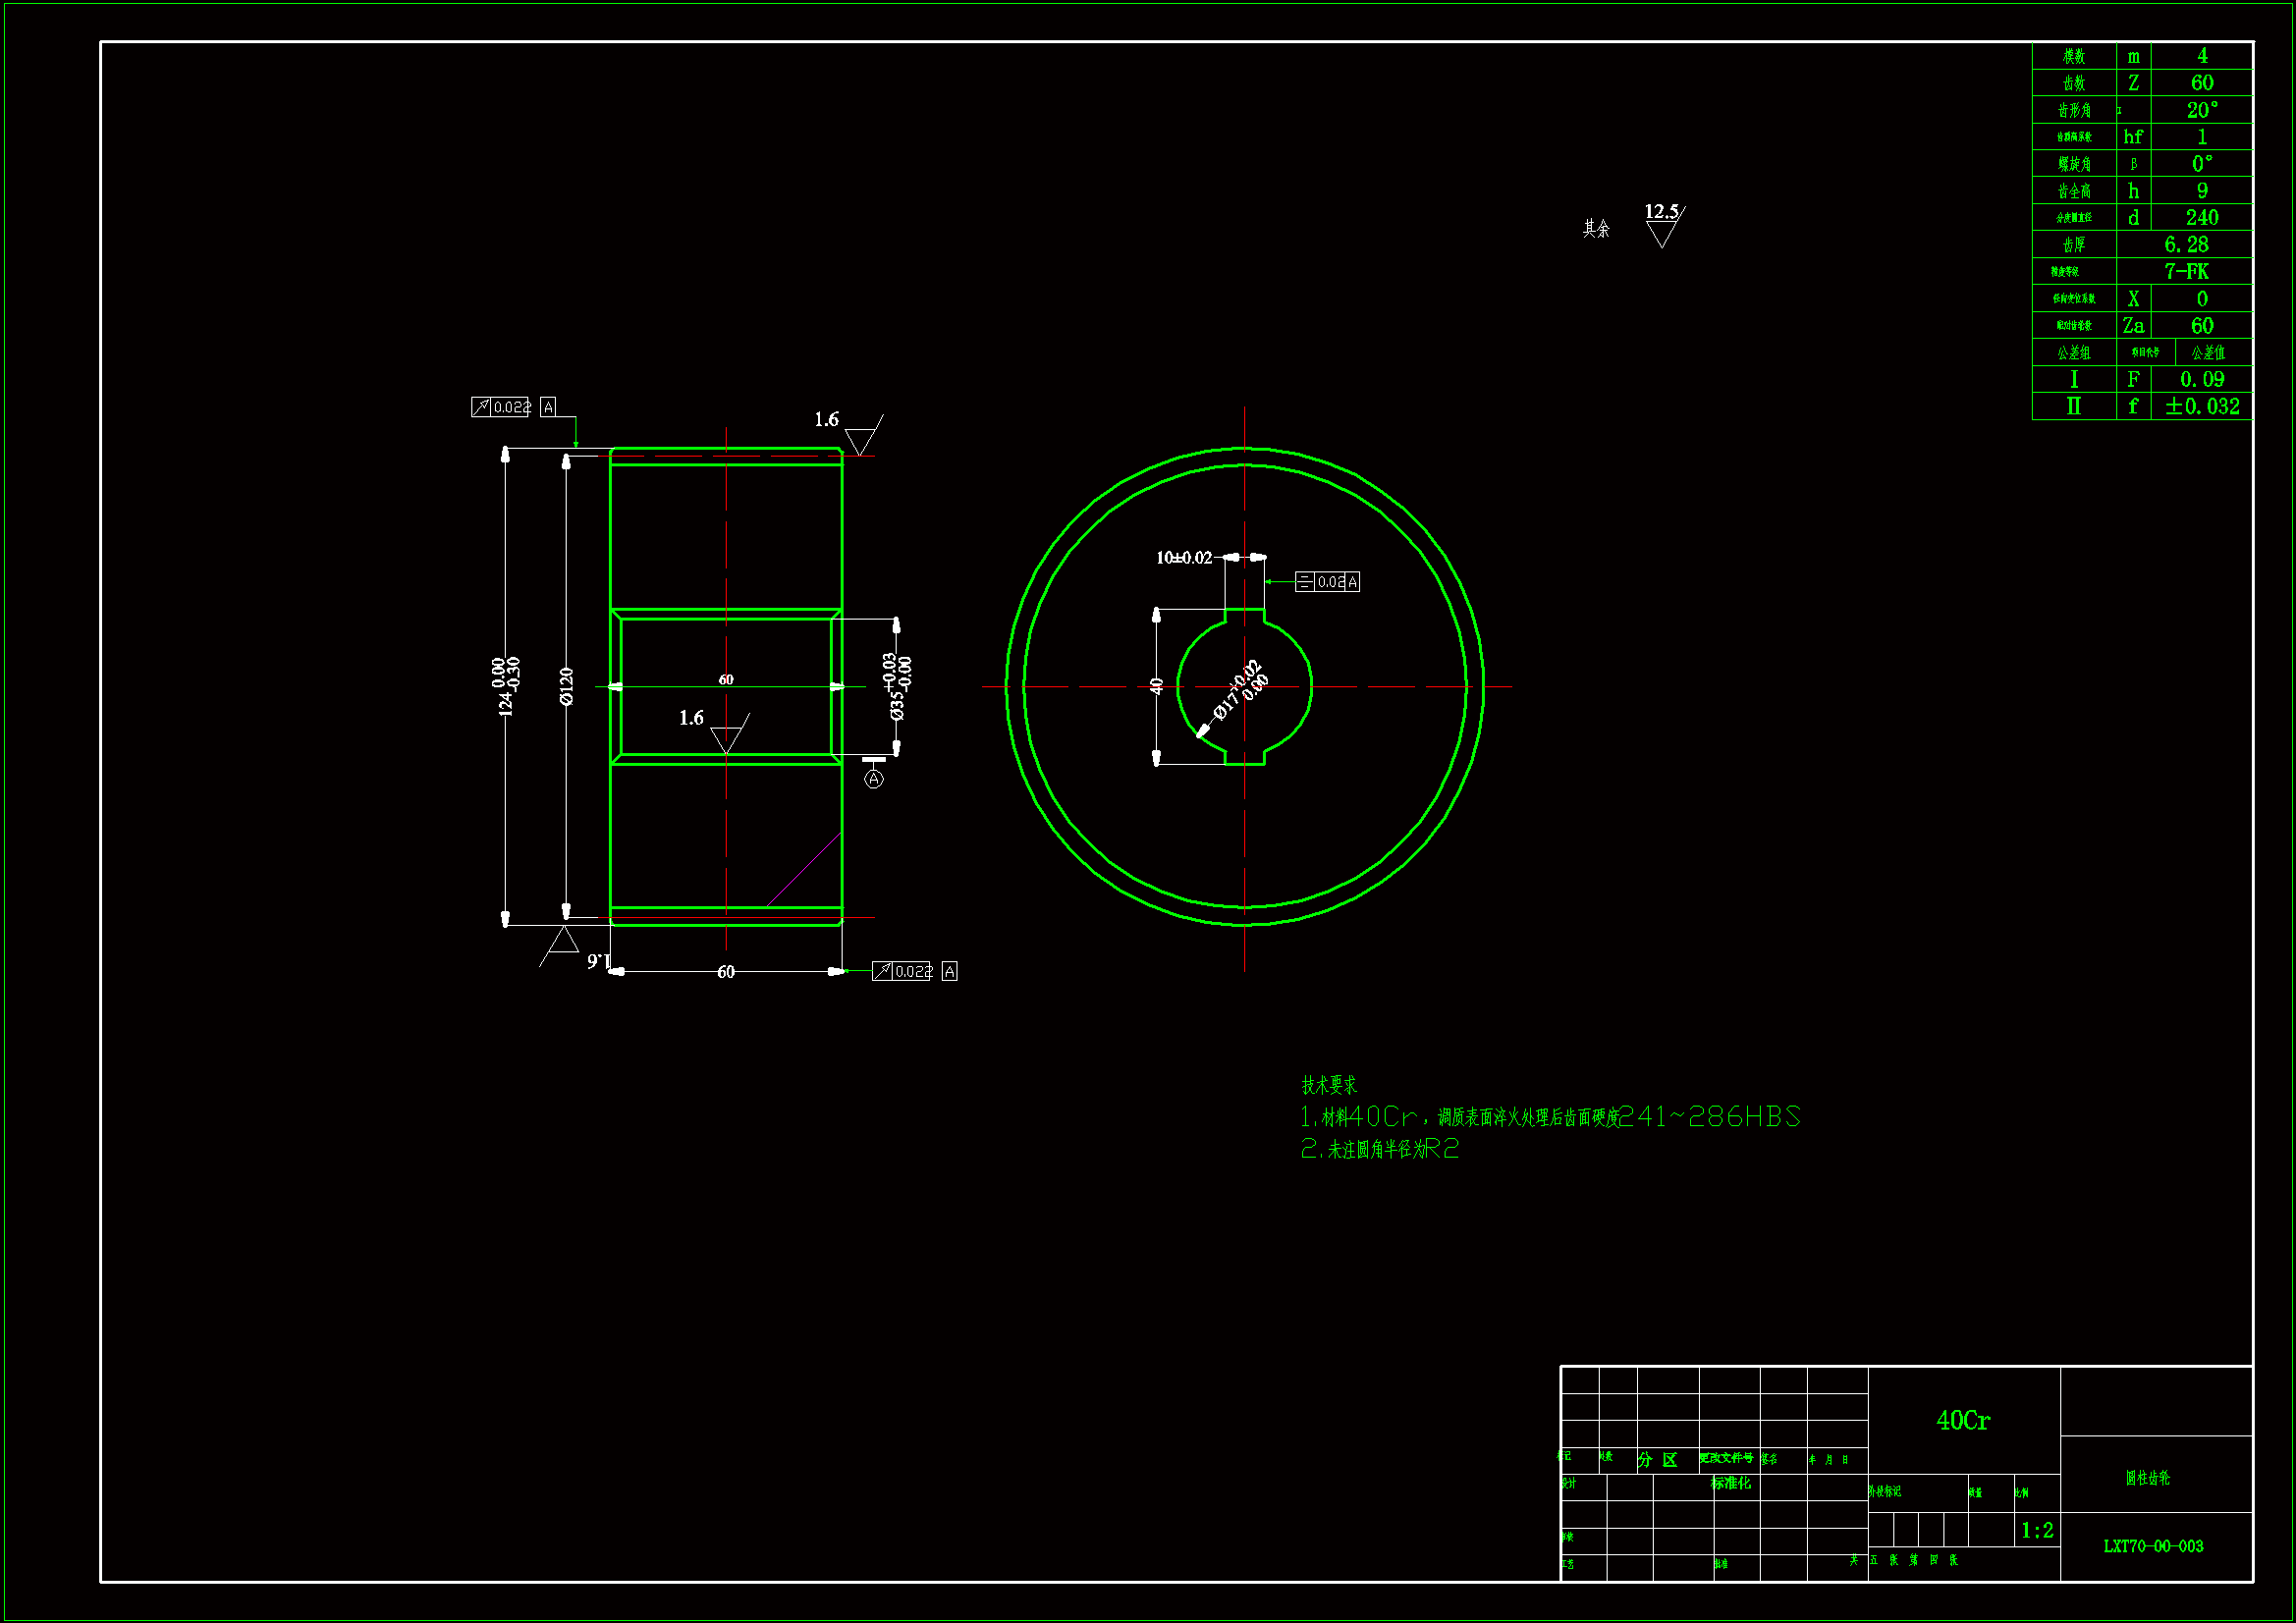Click the 241~286HBS technical requirement text
The image size is (2296, 1623).
point(1710,1117)
